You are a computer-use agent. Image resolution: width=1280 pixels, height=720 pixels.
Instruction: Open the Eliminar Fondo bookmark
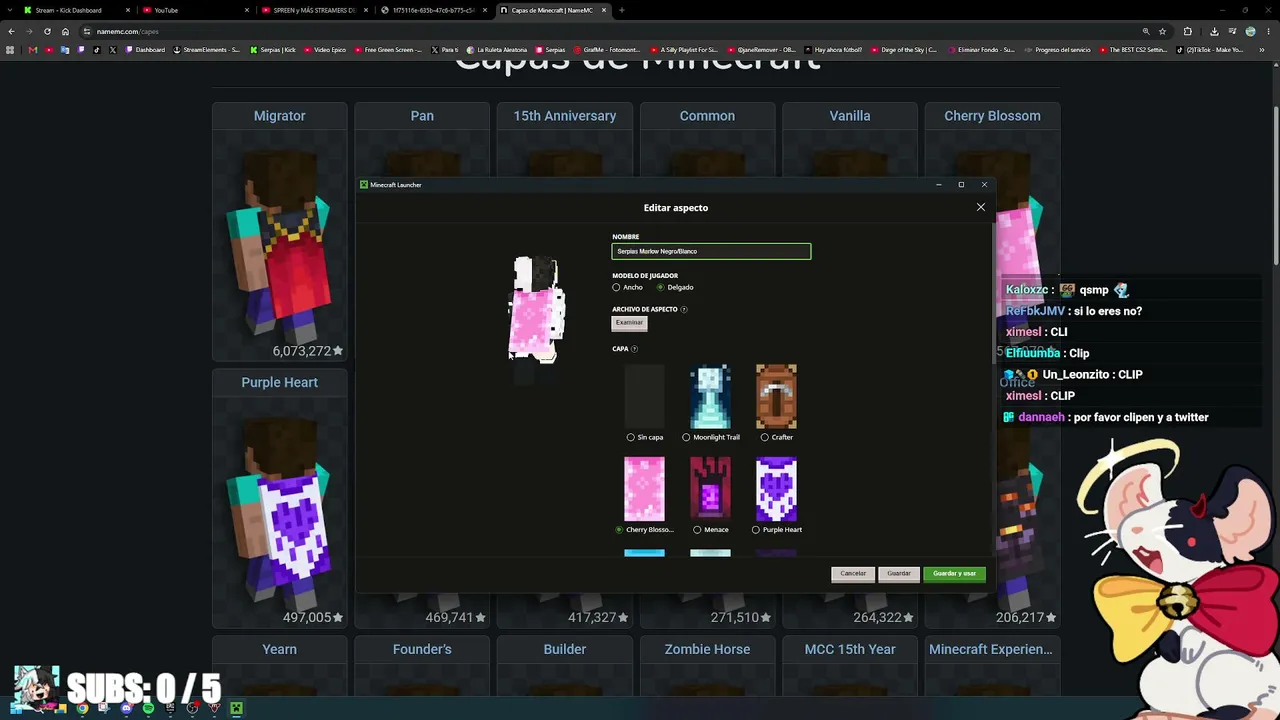[981, 50]
